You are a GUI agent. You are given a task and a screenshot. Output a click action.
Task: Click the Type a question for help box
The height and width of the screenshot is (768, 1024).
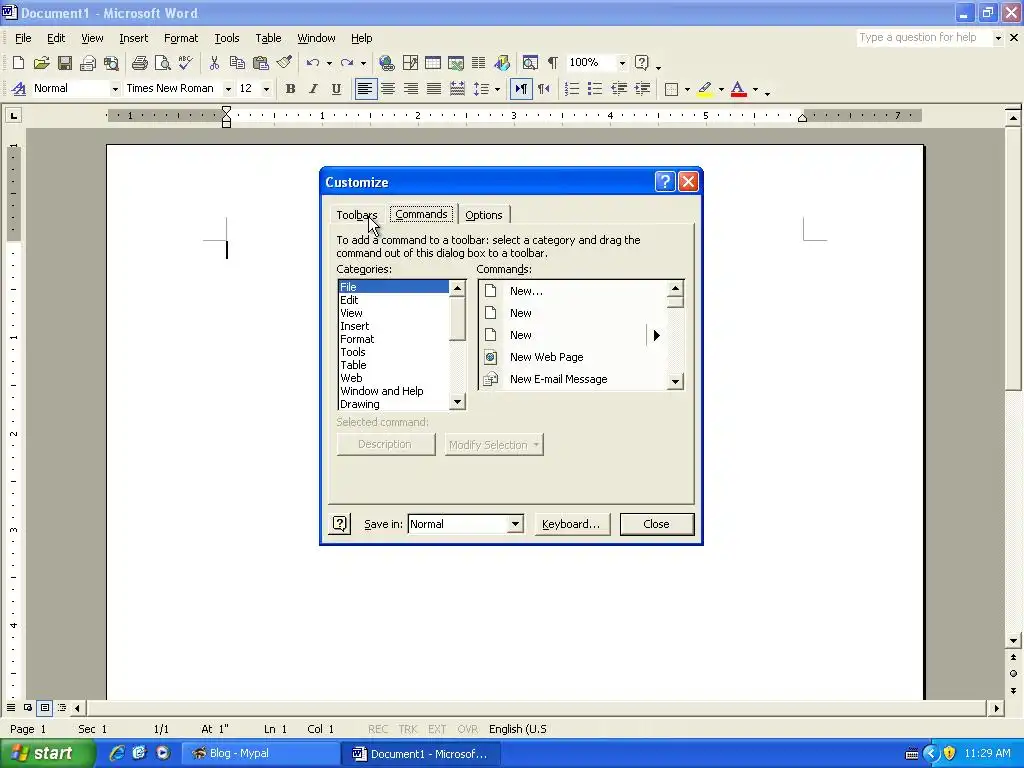(924, 38)
